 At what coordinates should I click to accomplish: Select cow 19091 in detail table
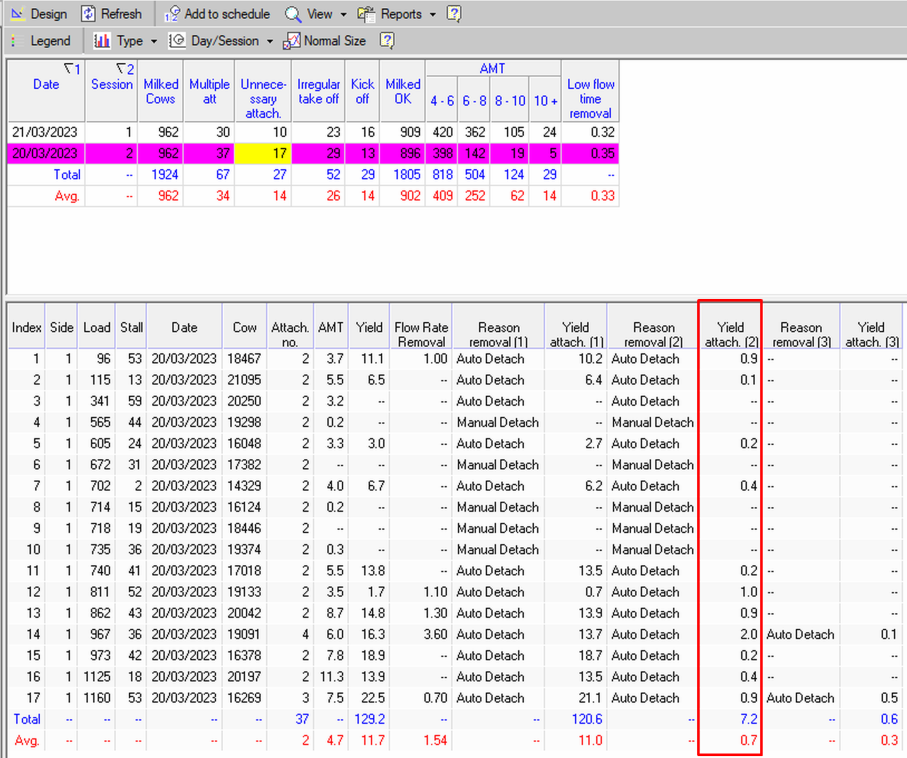[246, 634]
